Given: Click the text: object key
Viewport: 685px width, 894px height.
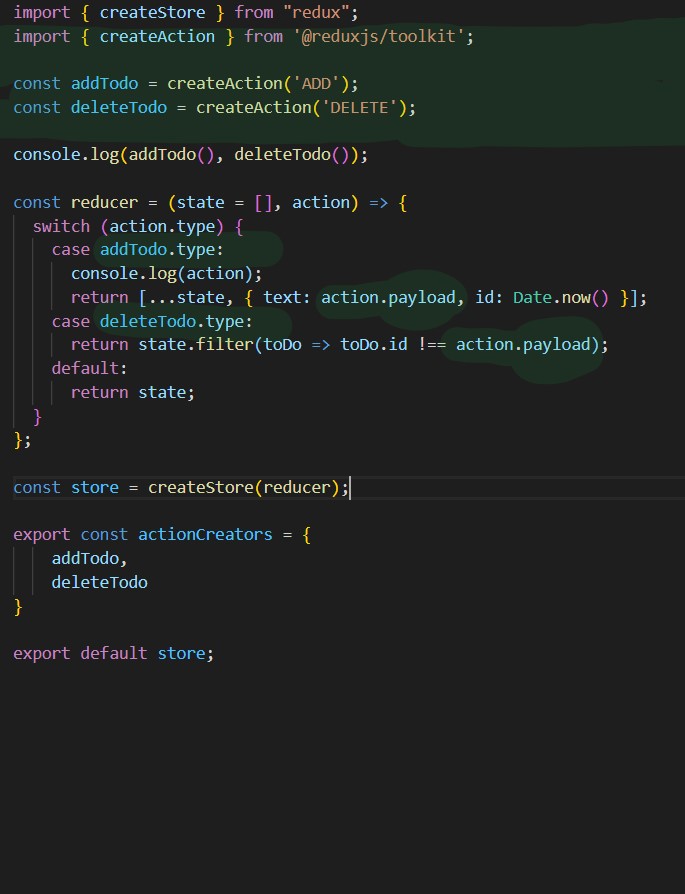Looking at the screenshot, I should (287, 298).
